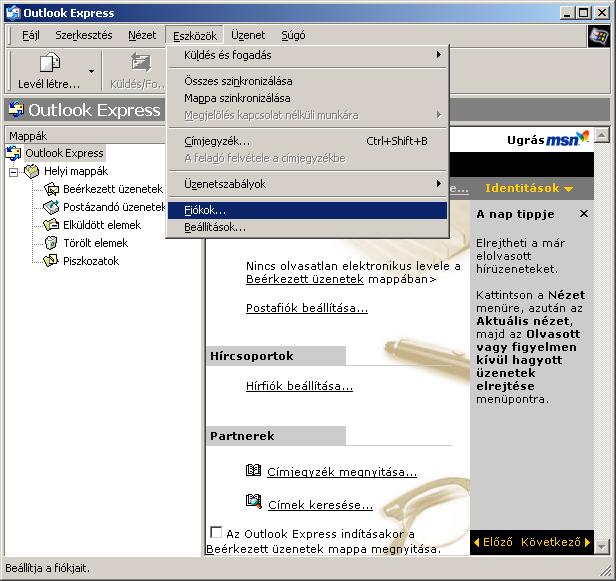616x581 pixels.
Task: Toggle opening Beérkezett üzenetek at startup checkbox
Action: tap(216, 532)
